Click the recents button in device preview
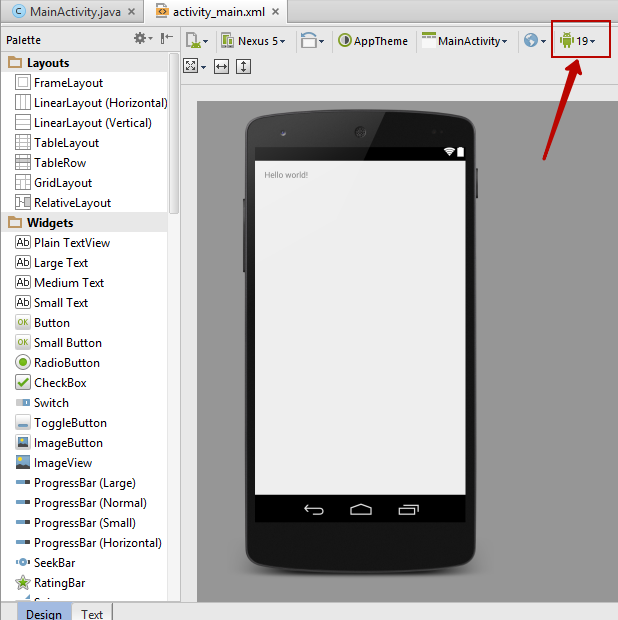The width and height of the screenshot is (618, 620). [x=408, y=509]
